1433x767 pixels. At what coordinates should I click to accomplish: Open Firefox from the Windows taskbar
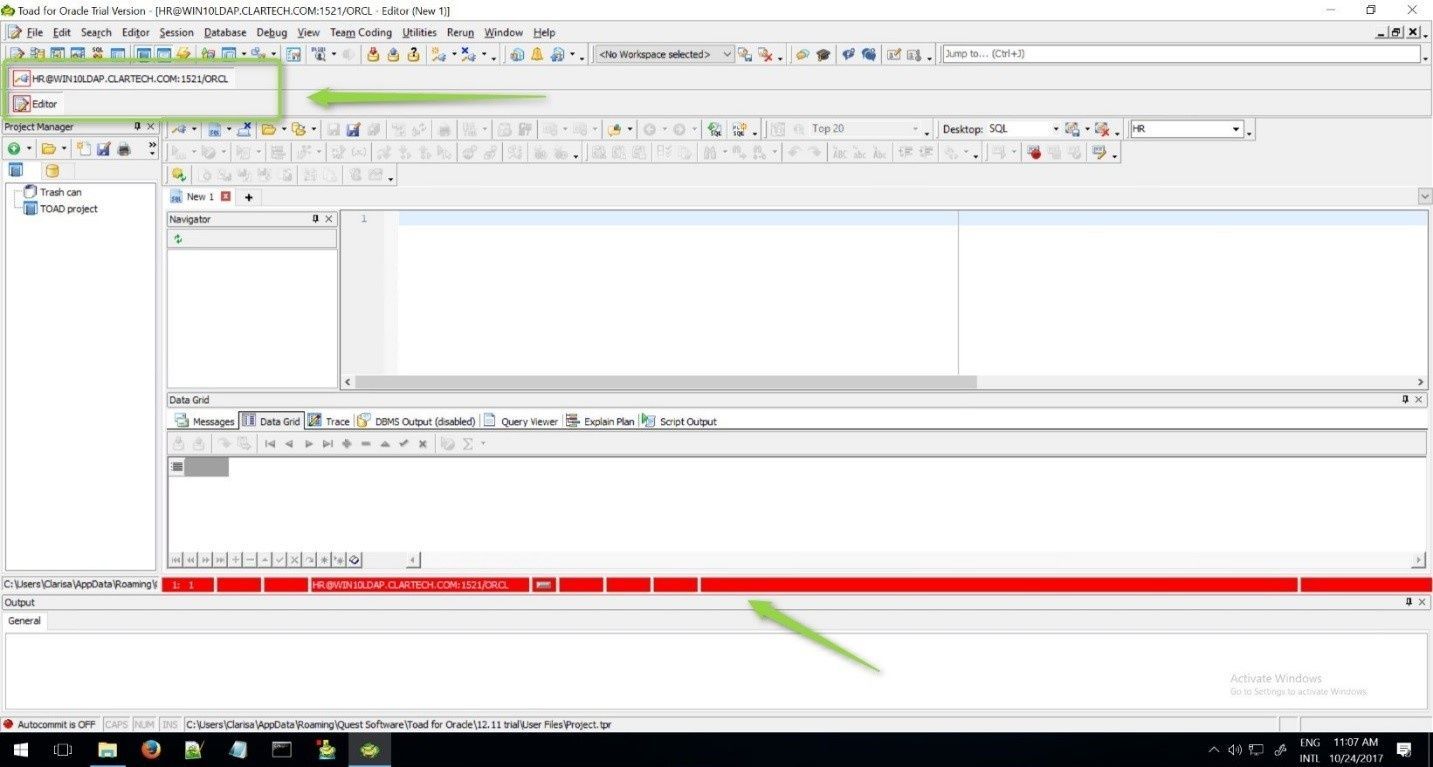pyautogui.click(x=151, y=749)
